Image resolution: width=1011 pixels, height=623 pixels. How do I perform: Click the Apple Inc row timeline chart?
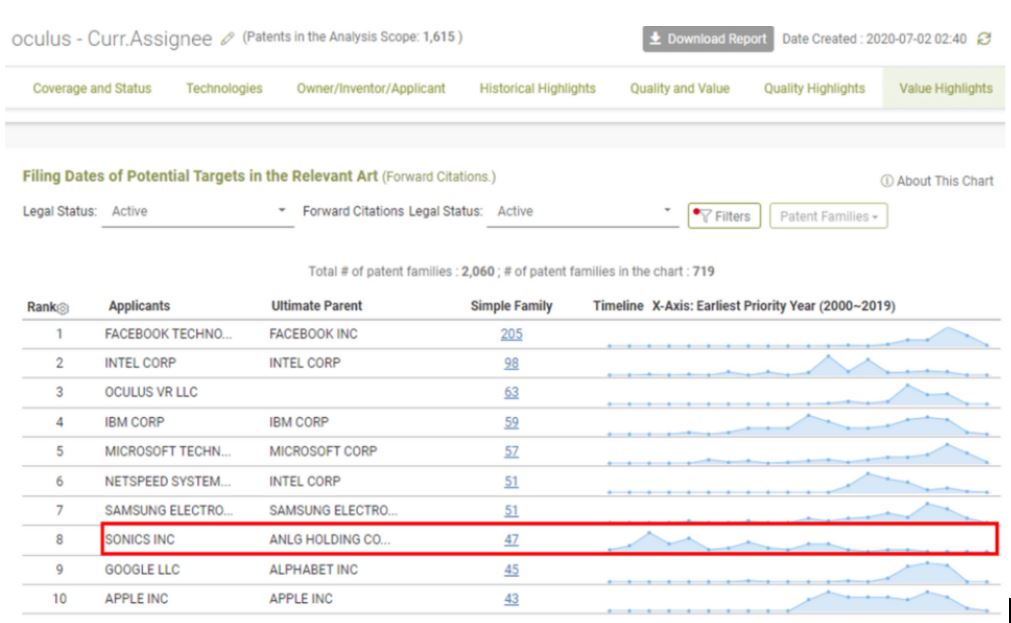point(798,600)
